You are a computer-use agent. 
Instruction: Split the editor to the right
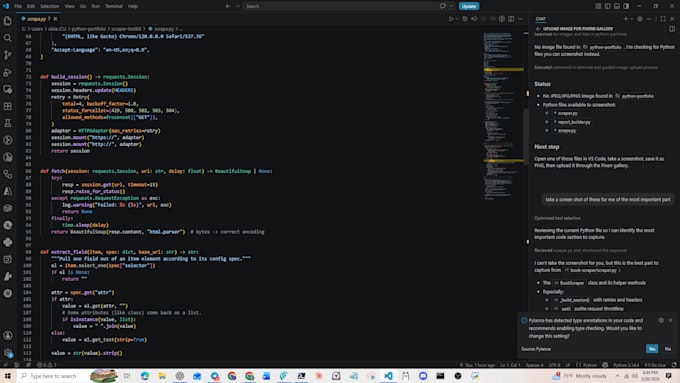click(x=511, y=19)
